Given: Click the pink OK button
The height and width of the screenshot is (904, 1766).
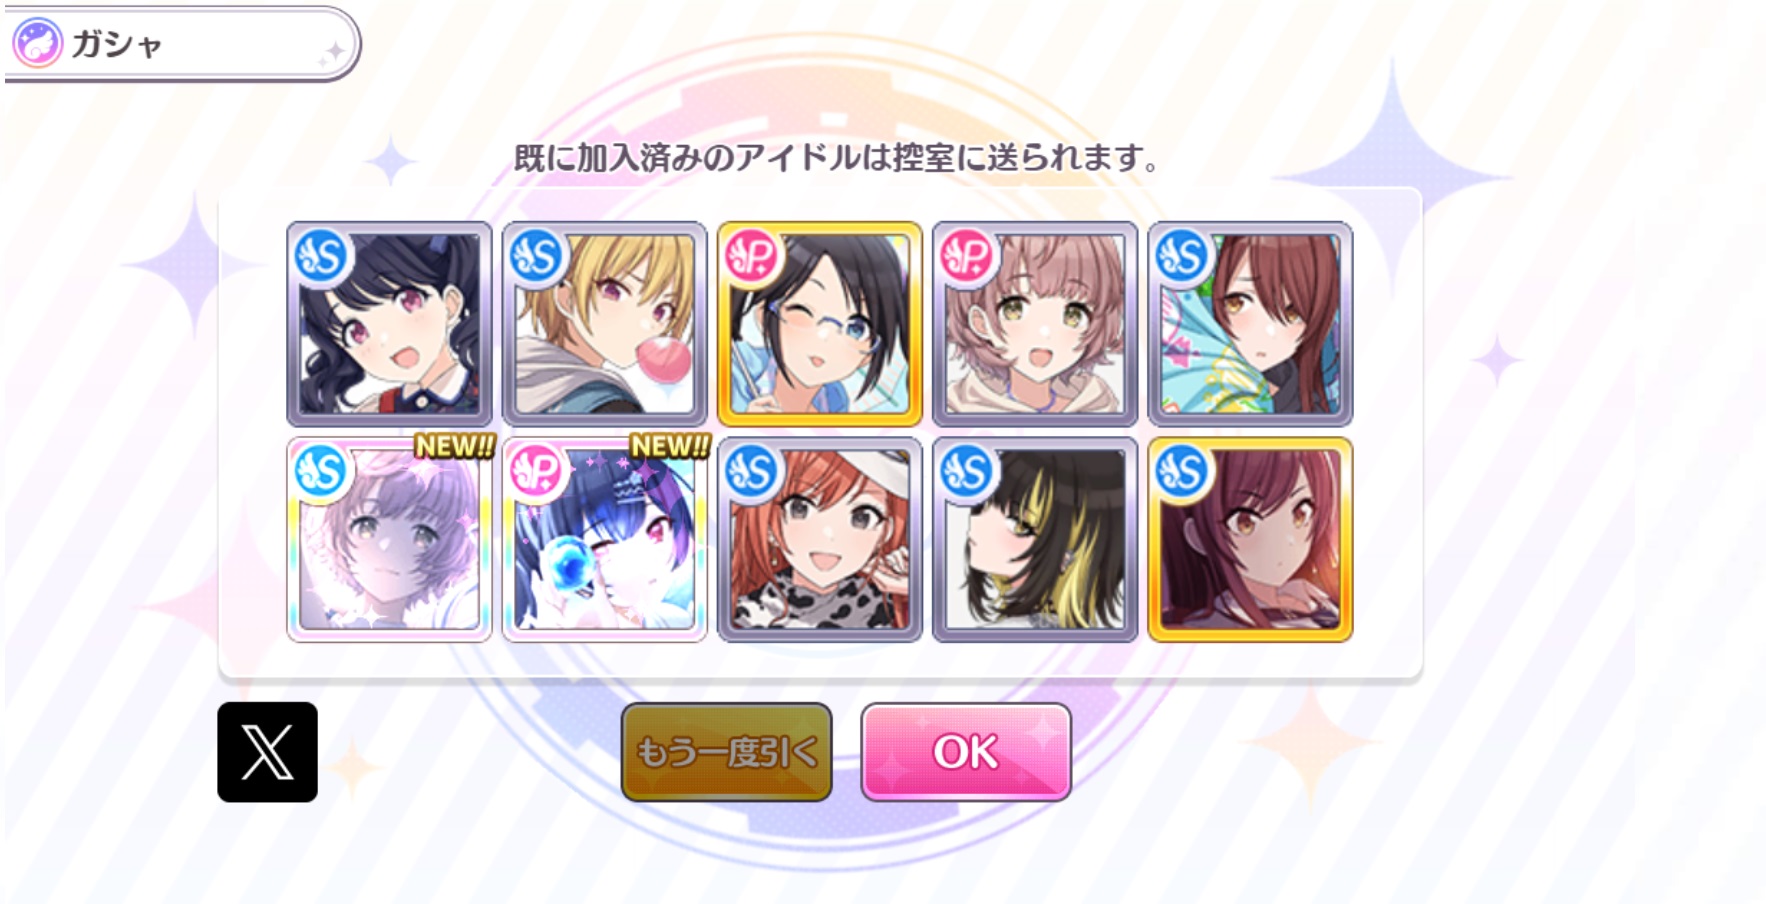Looking at the screenshot, I should point(966,752).
